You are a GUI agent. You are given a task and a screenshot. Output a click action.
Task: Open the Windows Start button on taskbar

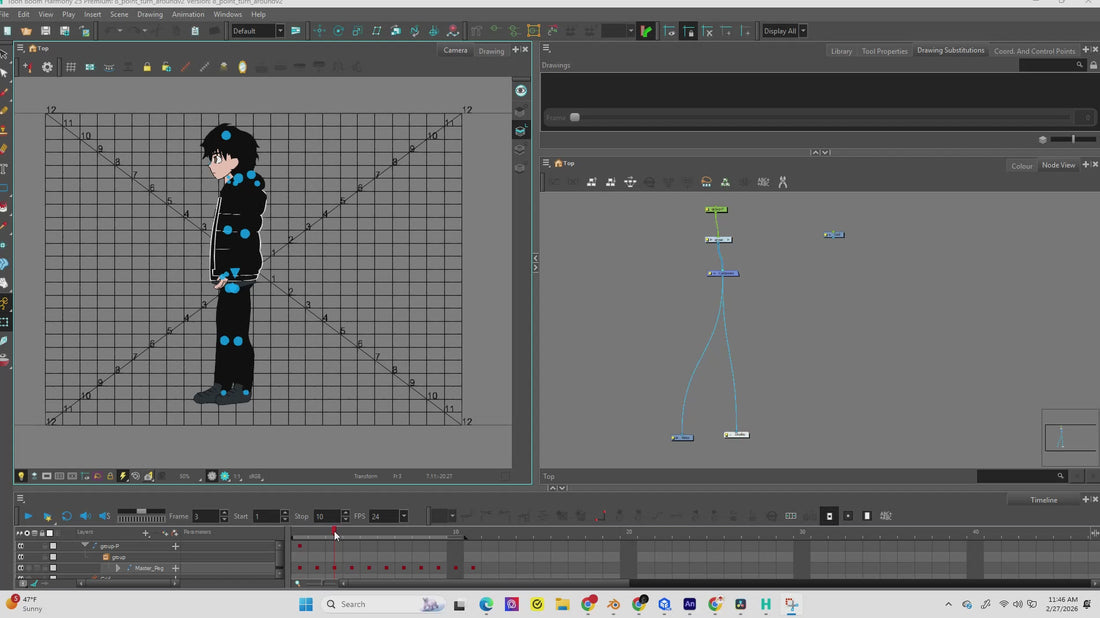[306, 604]
